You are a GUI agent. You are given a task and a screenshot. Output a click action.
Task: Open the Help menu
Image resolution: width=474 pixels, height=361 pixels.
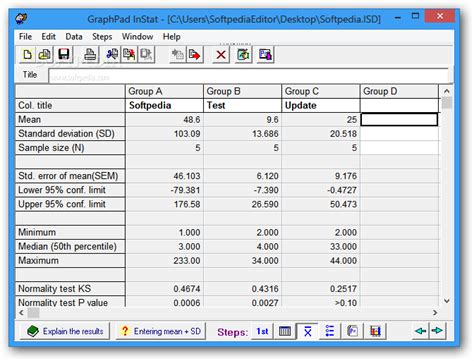171,36
